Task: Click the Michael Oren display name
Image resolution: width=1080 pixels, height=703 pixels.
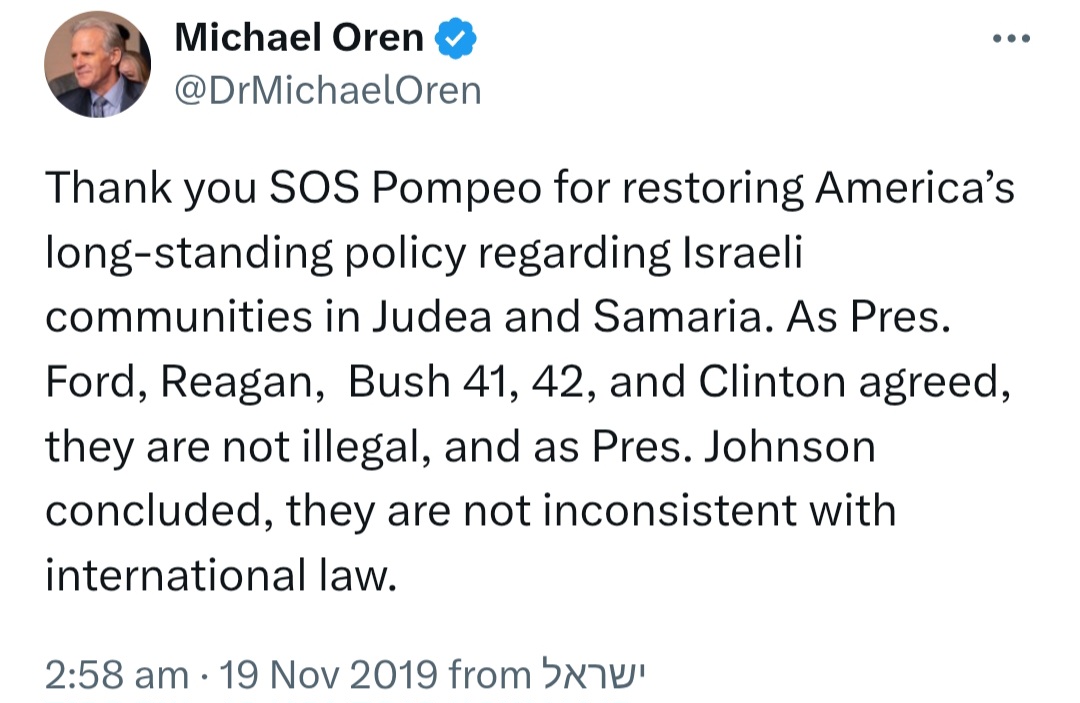Action: click(299, 38)
